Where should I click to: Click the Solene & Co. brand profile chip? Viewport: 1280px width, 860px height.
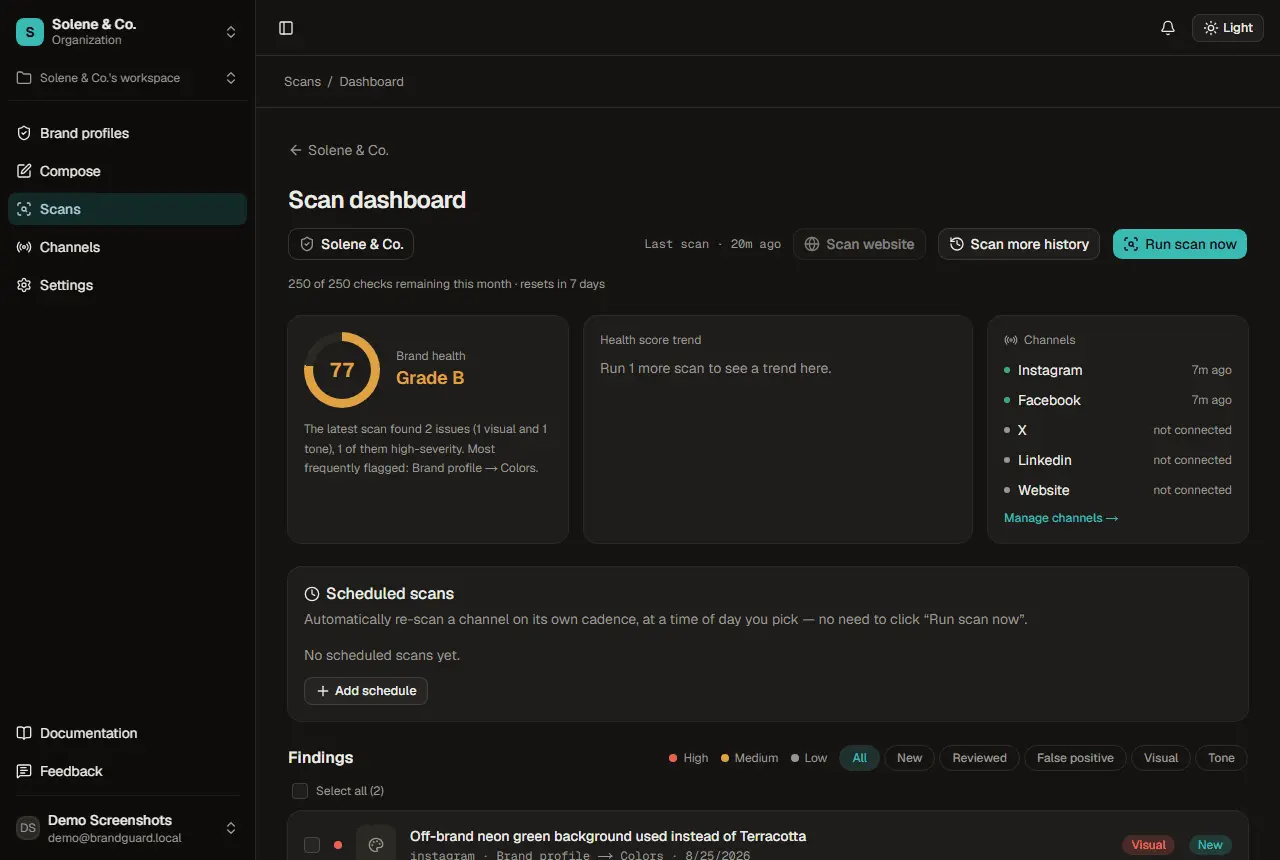[x=351, y=244]
